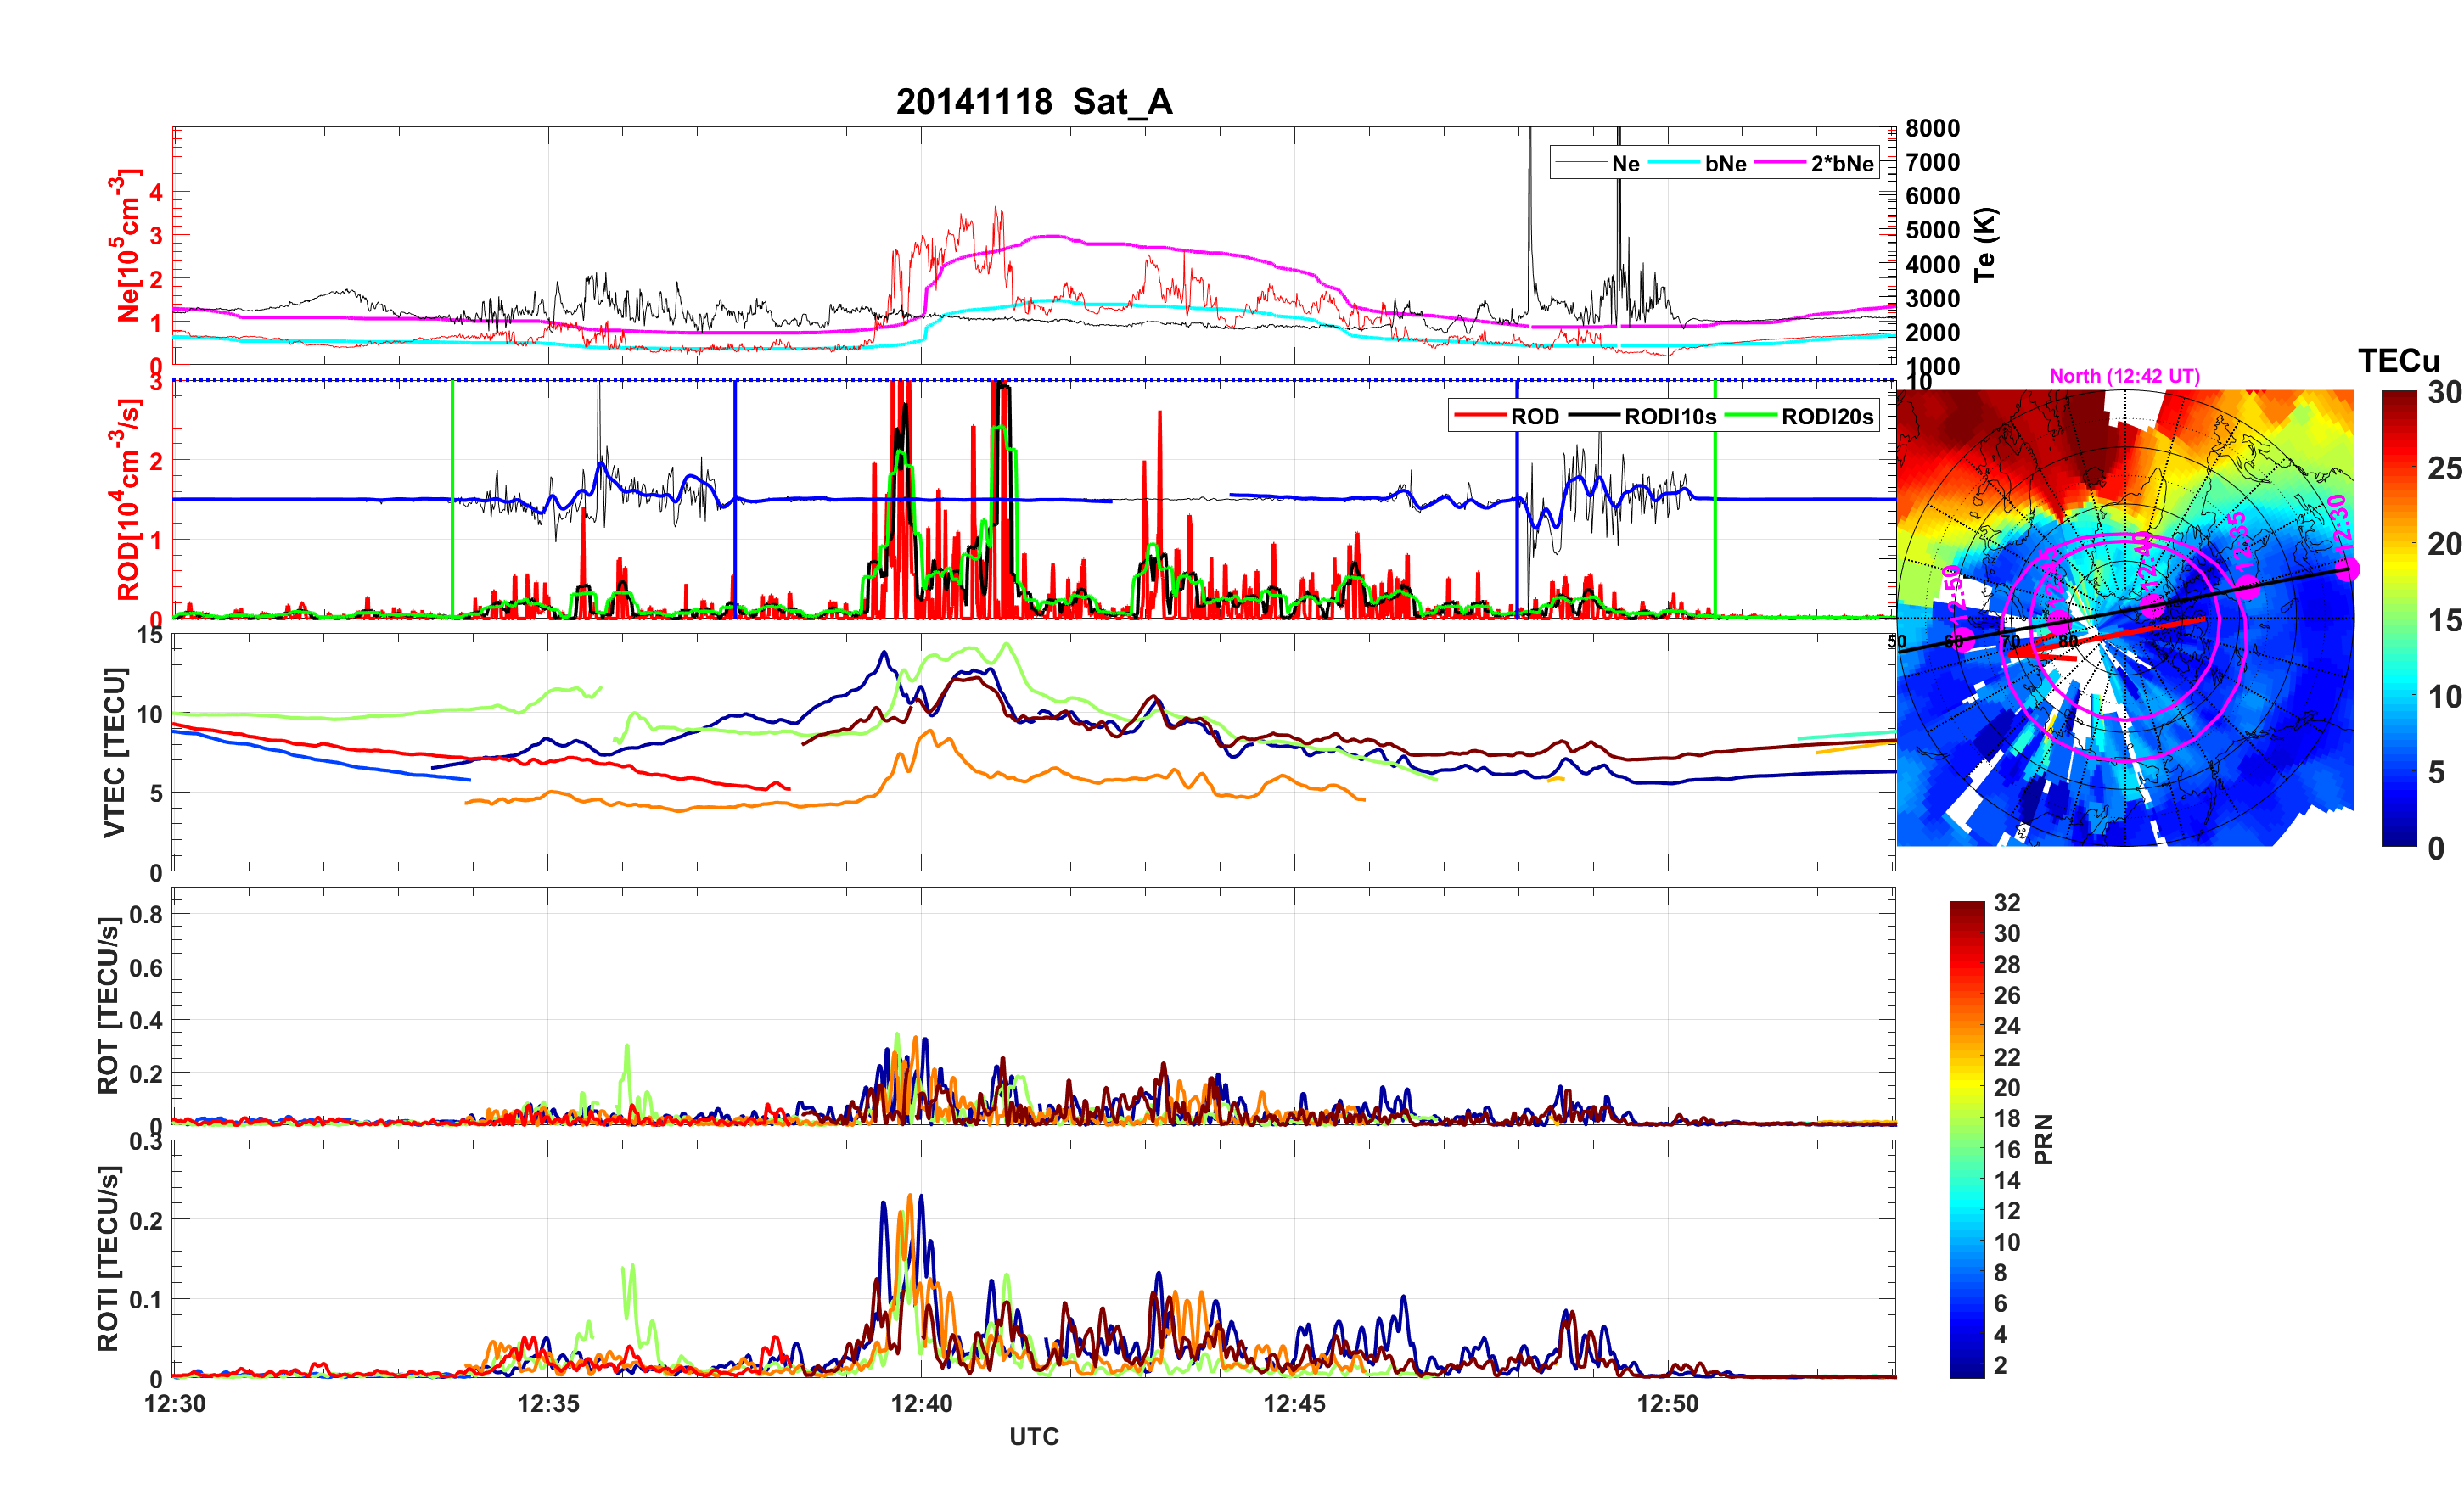Click the figure title 20141118 Sat_A
This screenshot has width=2464, height=1490.
[1034, 102]
